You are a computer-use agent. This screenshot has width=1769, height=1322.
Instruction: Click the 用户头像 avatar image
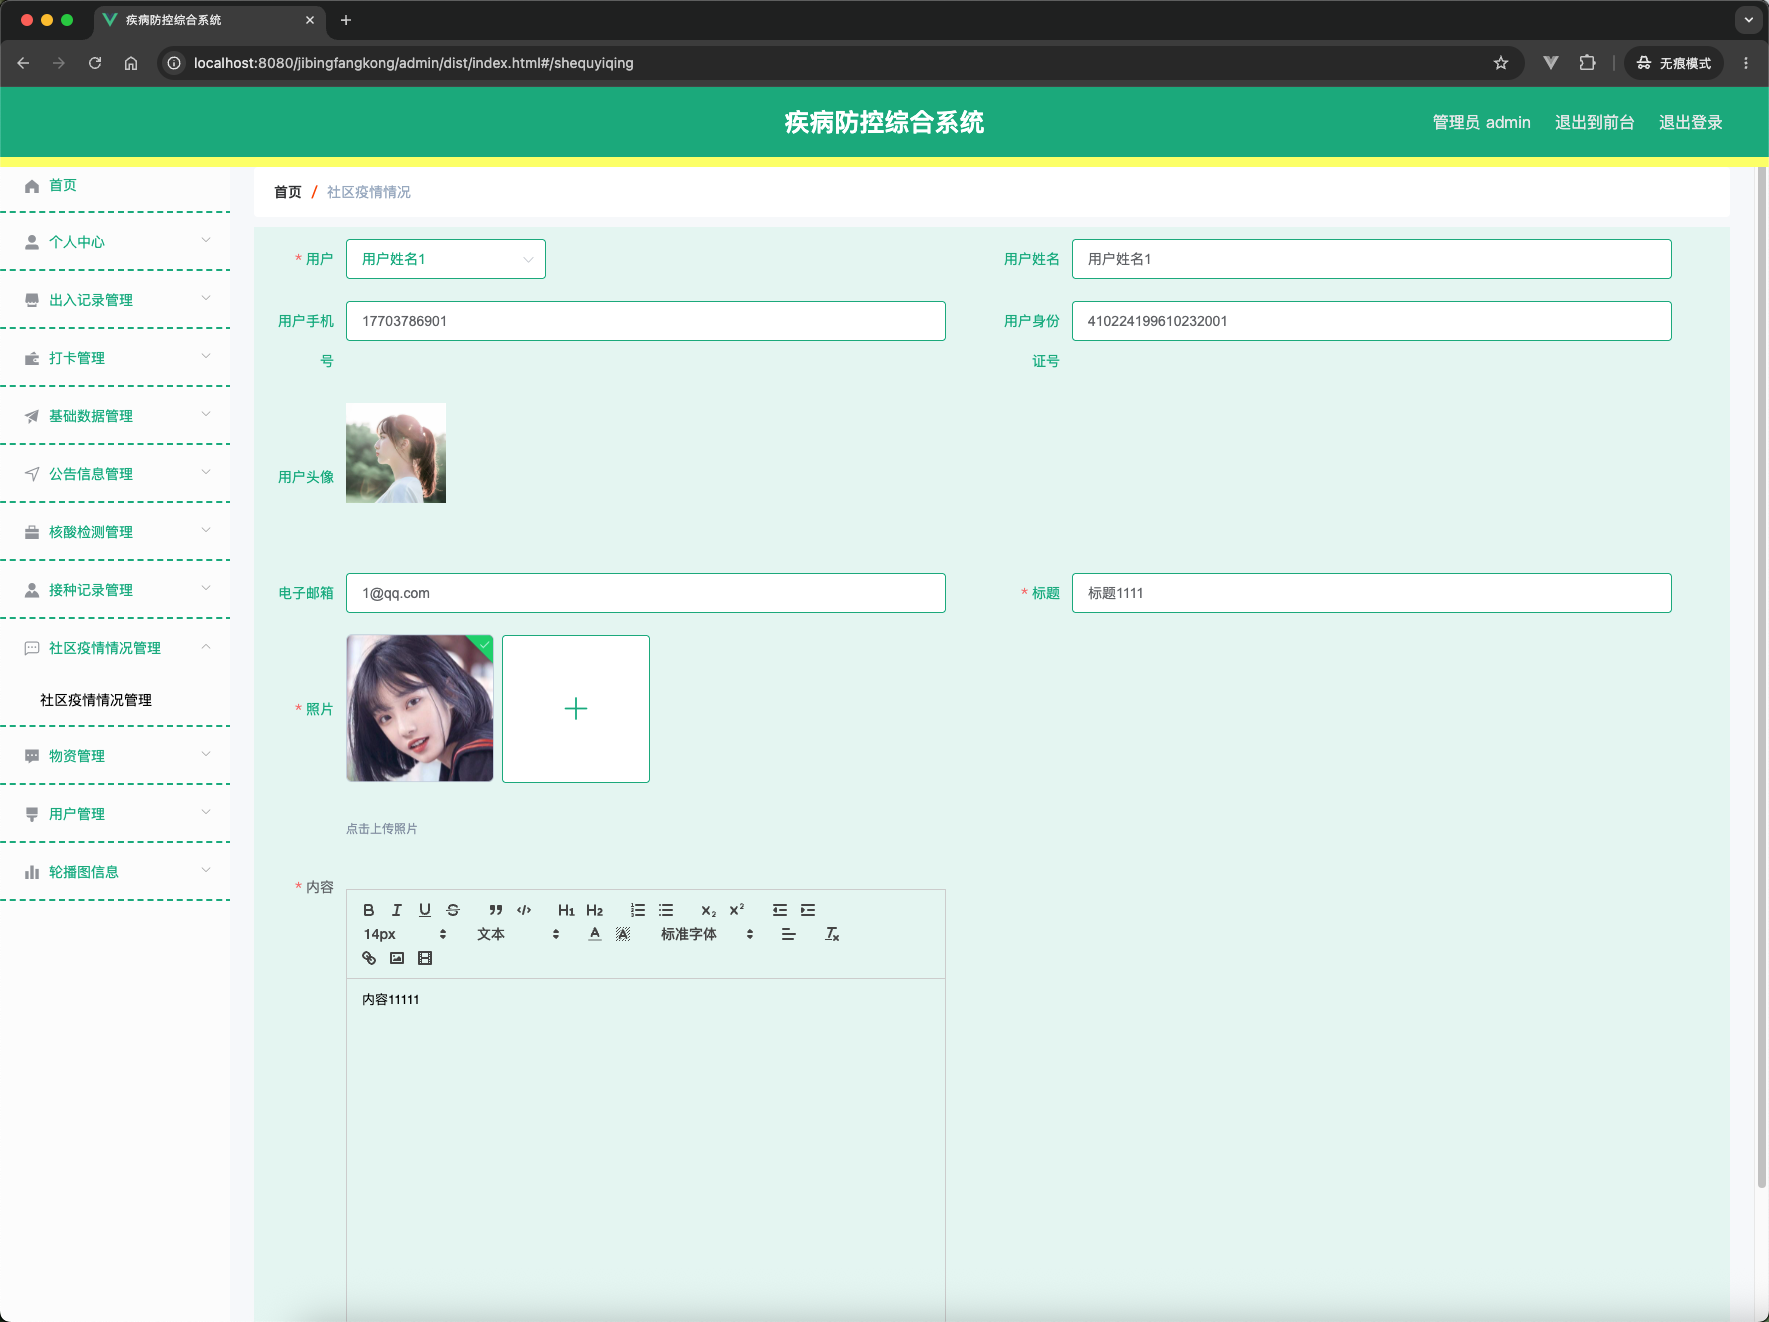pyautogui.click(x=396, y=453)
